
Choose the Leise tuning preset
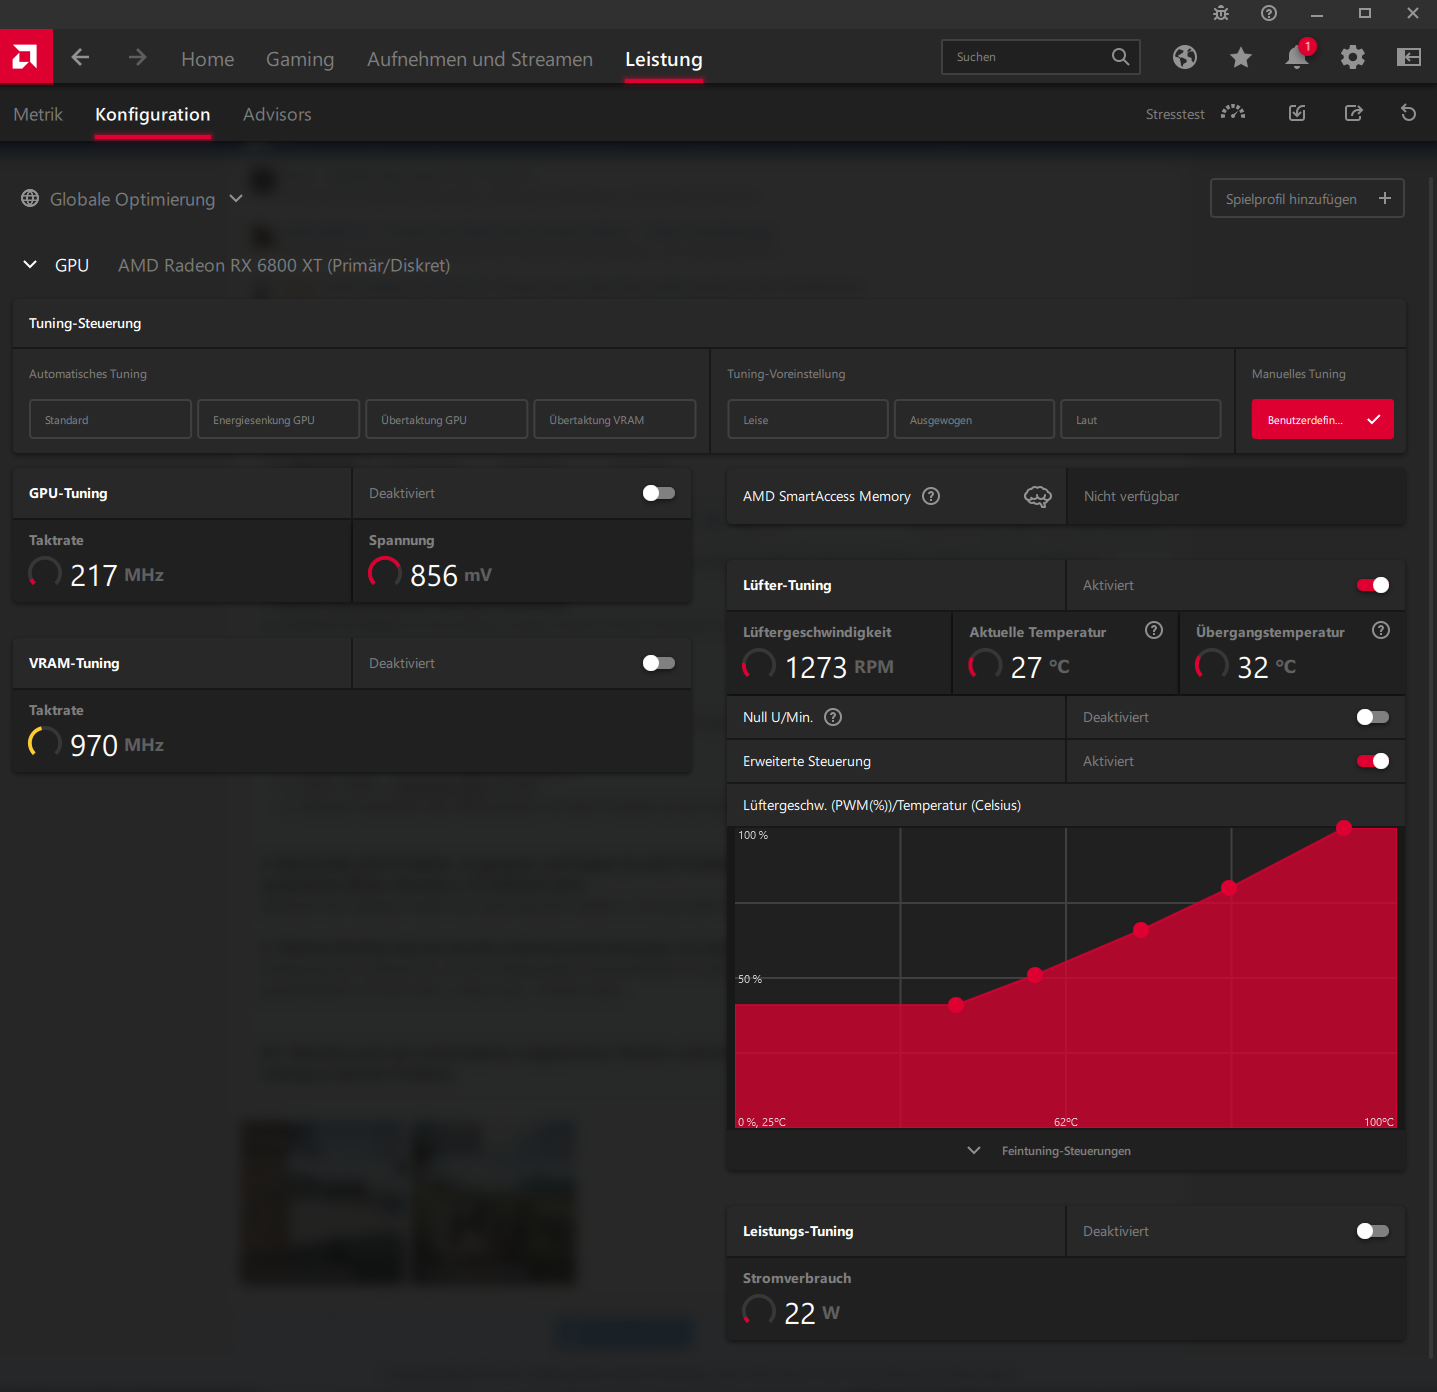click(808, 419)
